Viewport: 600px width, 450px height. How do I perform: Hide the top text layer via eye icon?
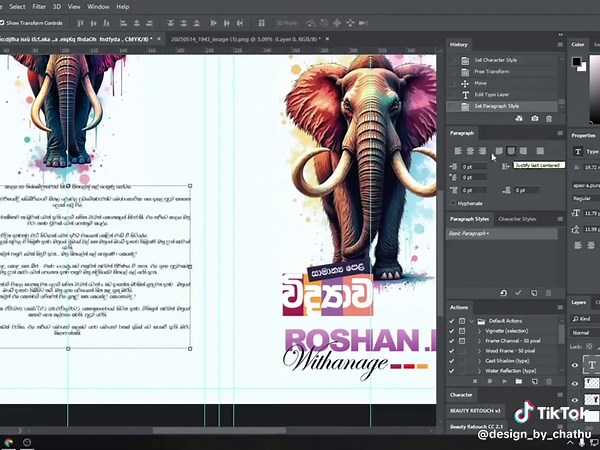[574, 365]
